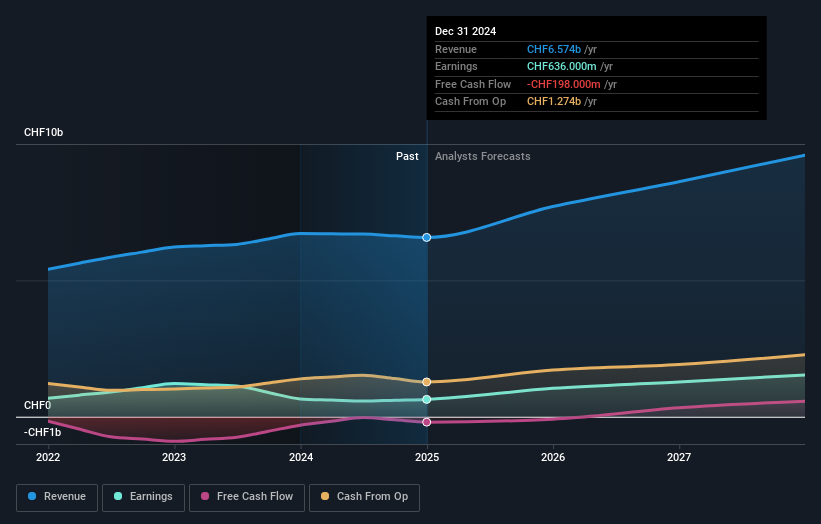Click the 2023 x-axis label
The height and width of the screenshot is (524, 821).
tap(174, 457)
